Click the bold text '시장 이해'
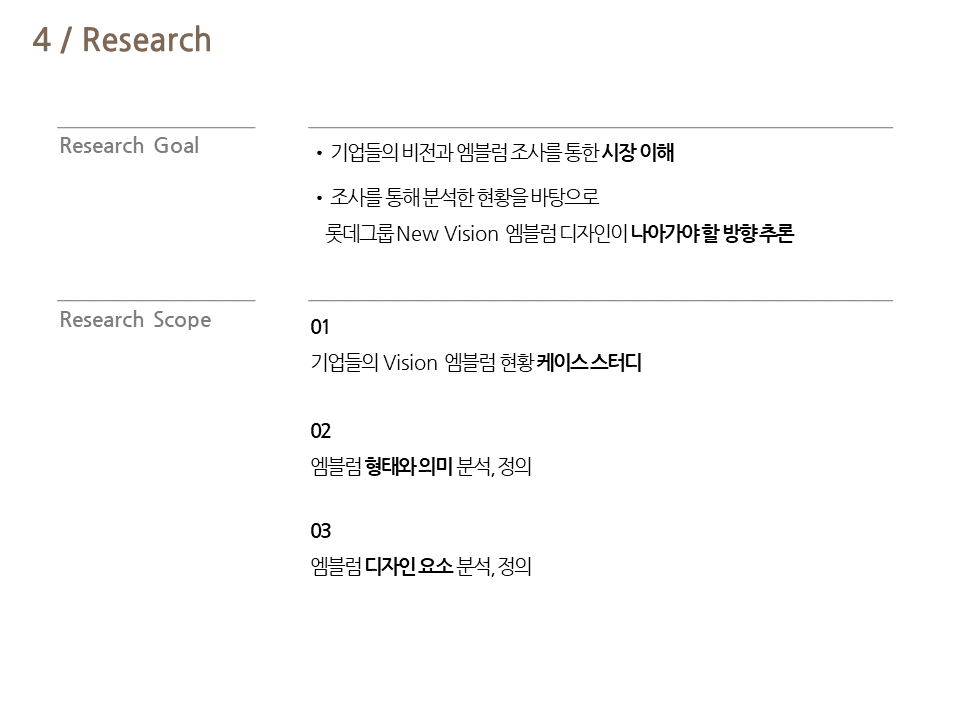Image resolution: width=960 pixels, height=720 pixels. click(638, 152)
